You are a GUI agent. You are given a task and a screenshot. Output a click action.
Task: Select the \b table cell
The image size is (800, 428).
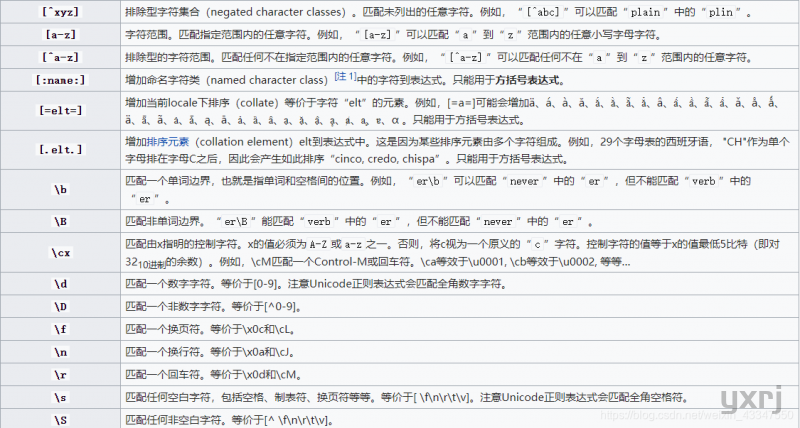pos(60,190)
